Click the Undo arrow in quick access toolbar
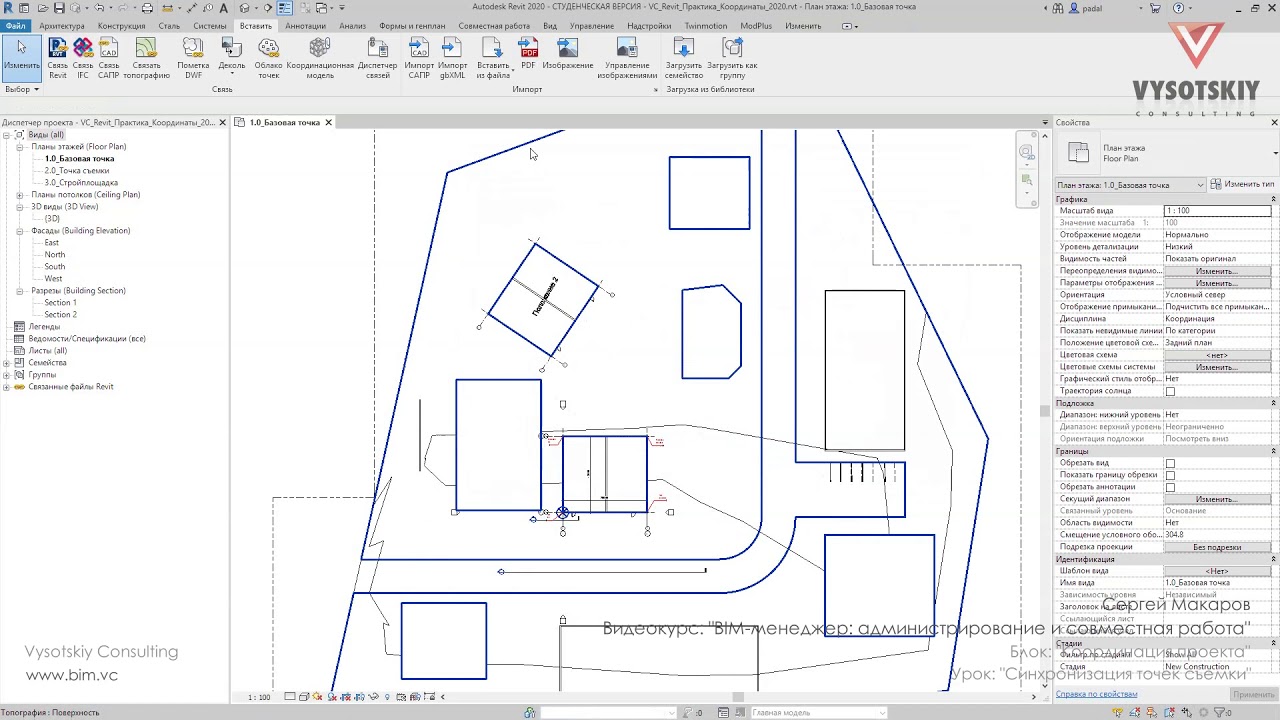This screenshot has height=720, width=1280. [99, 8]
